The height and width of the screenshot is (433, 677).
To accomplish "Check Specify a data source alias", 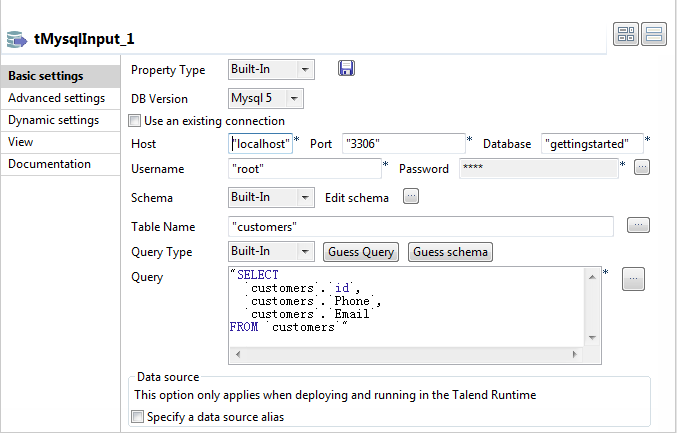I will (x=138, y=417).
